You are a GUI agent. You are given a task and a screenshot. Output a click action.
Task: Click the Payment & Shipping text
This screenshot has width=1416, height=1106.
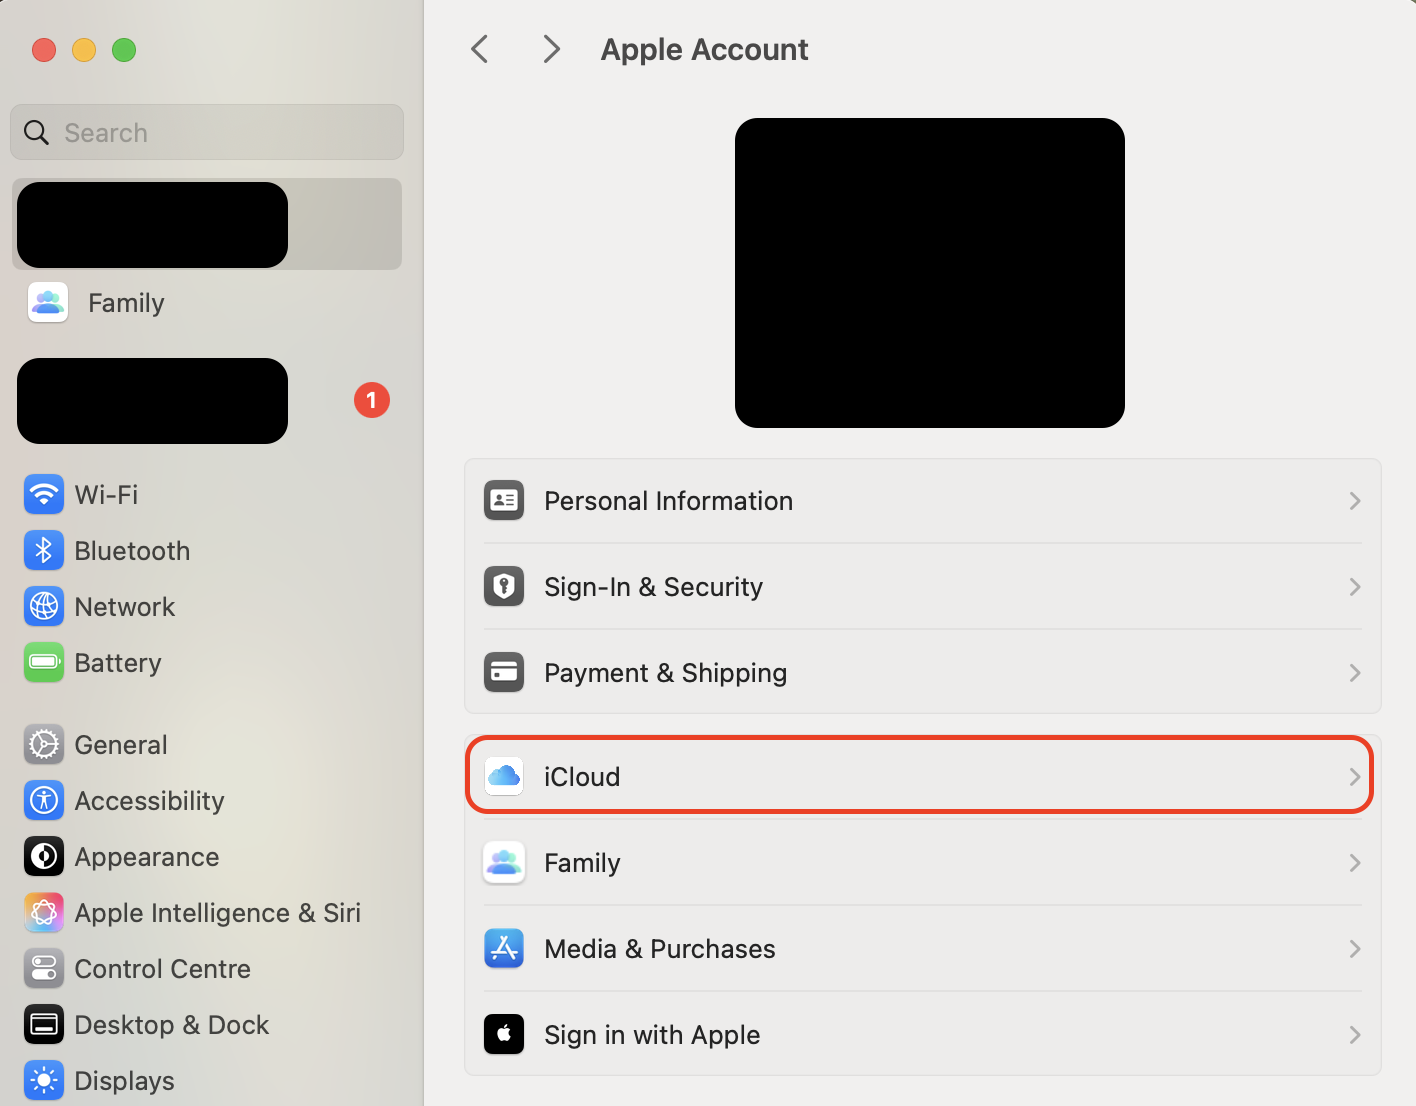point(665,673)
